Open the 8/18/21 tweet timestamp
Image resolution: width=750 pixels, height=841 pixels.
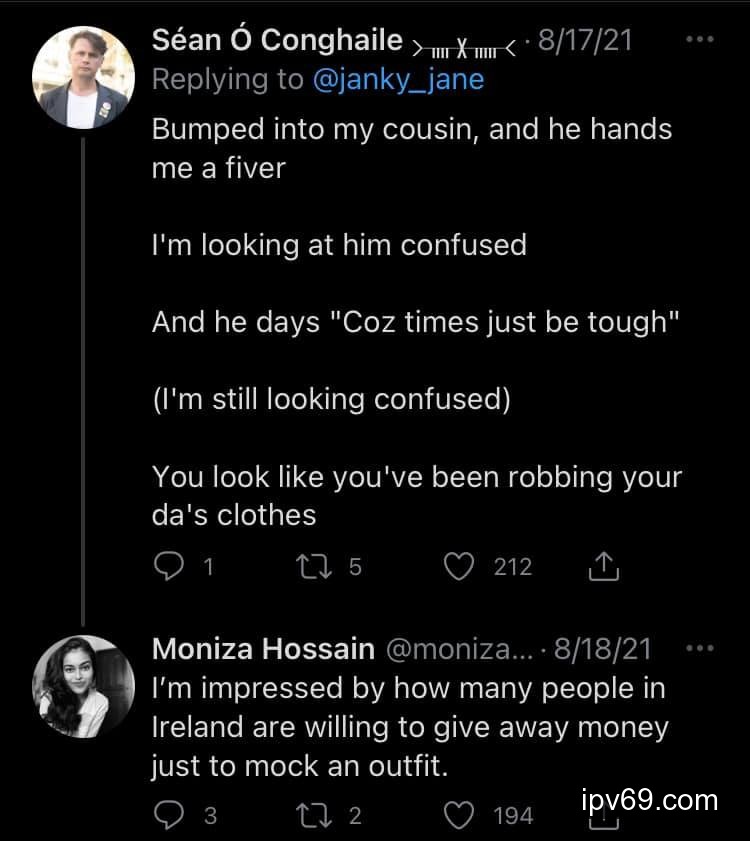604,649
